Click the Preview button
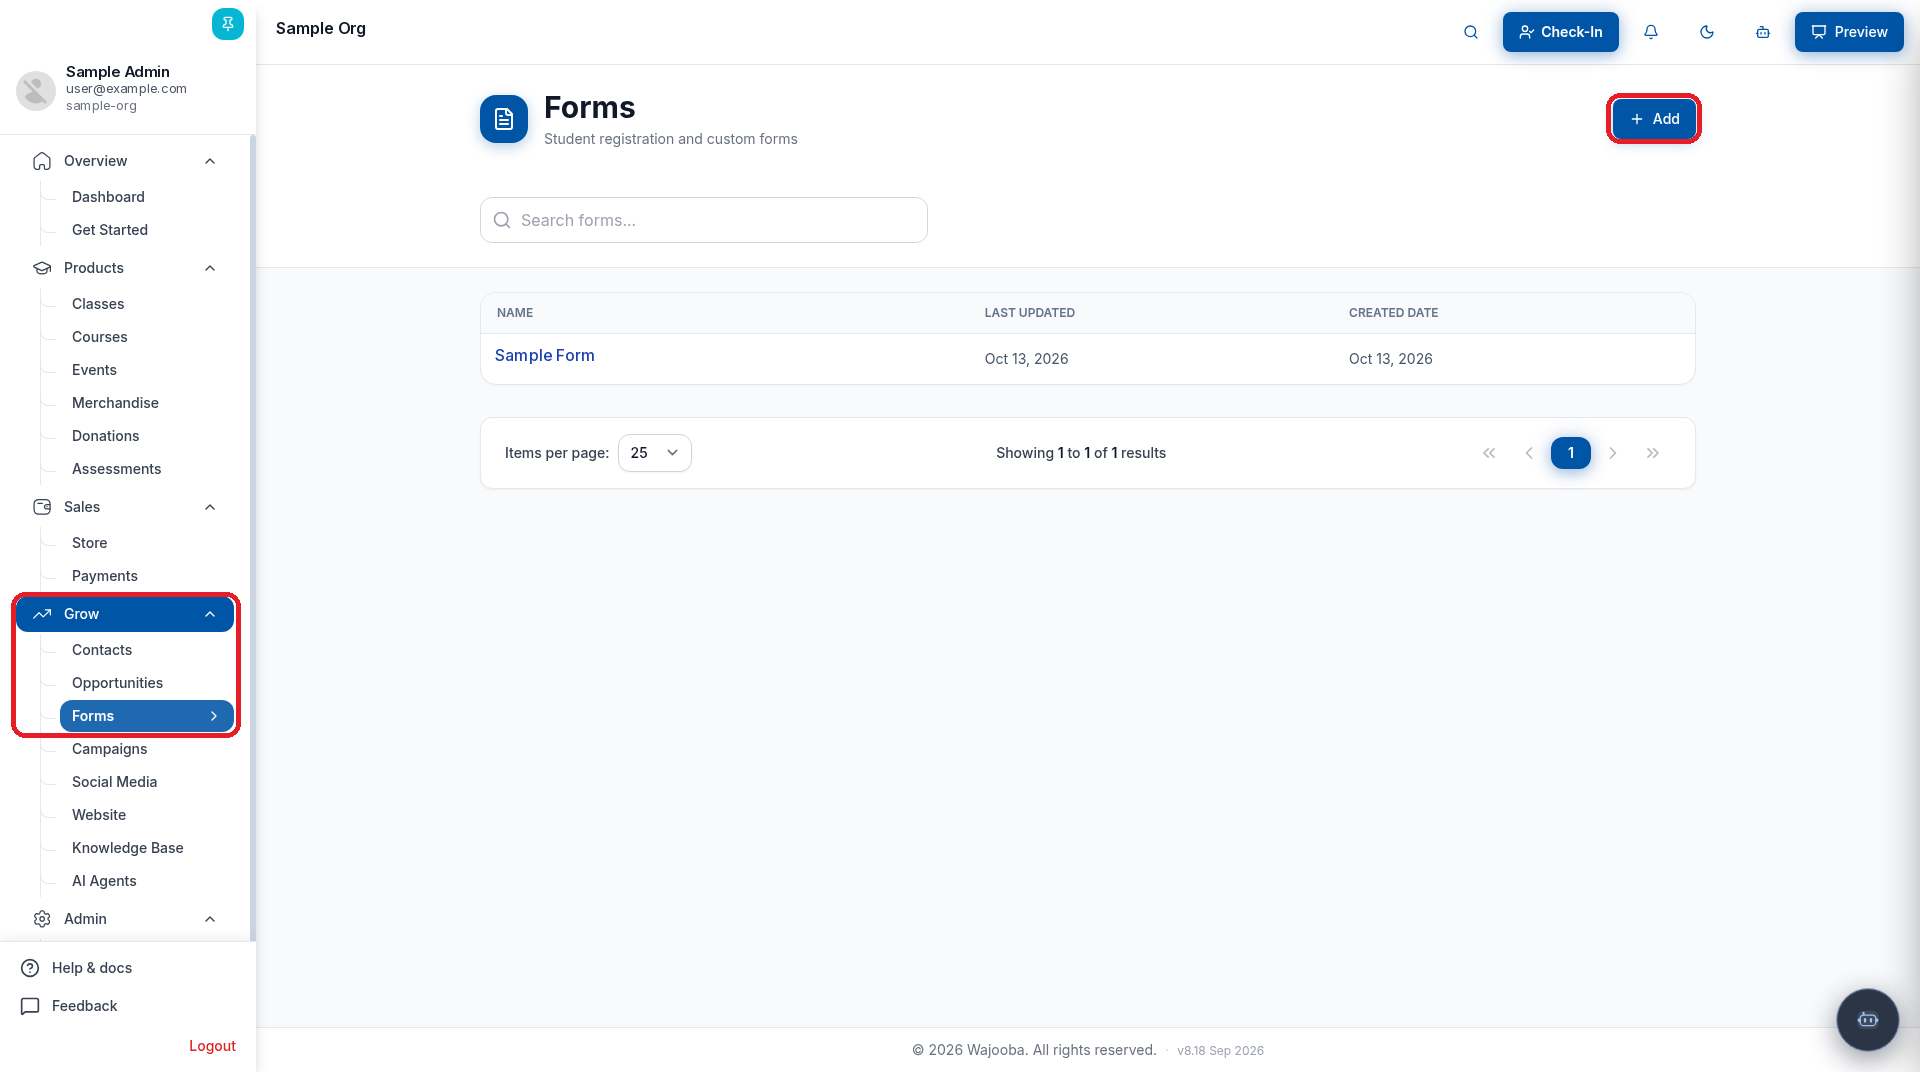 click(x=1849, y=32)
